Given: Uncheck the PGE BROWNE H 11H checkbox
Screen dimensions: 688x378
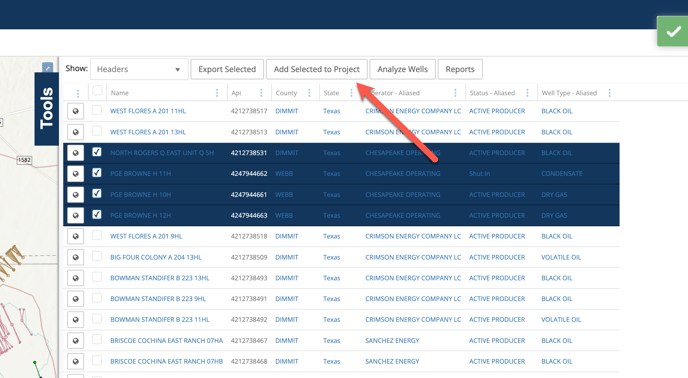Looking at the screenshot, I should (97, 173).
